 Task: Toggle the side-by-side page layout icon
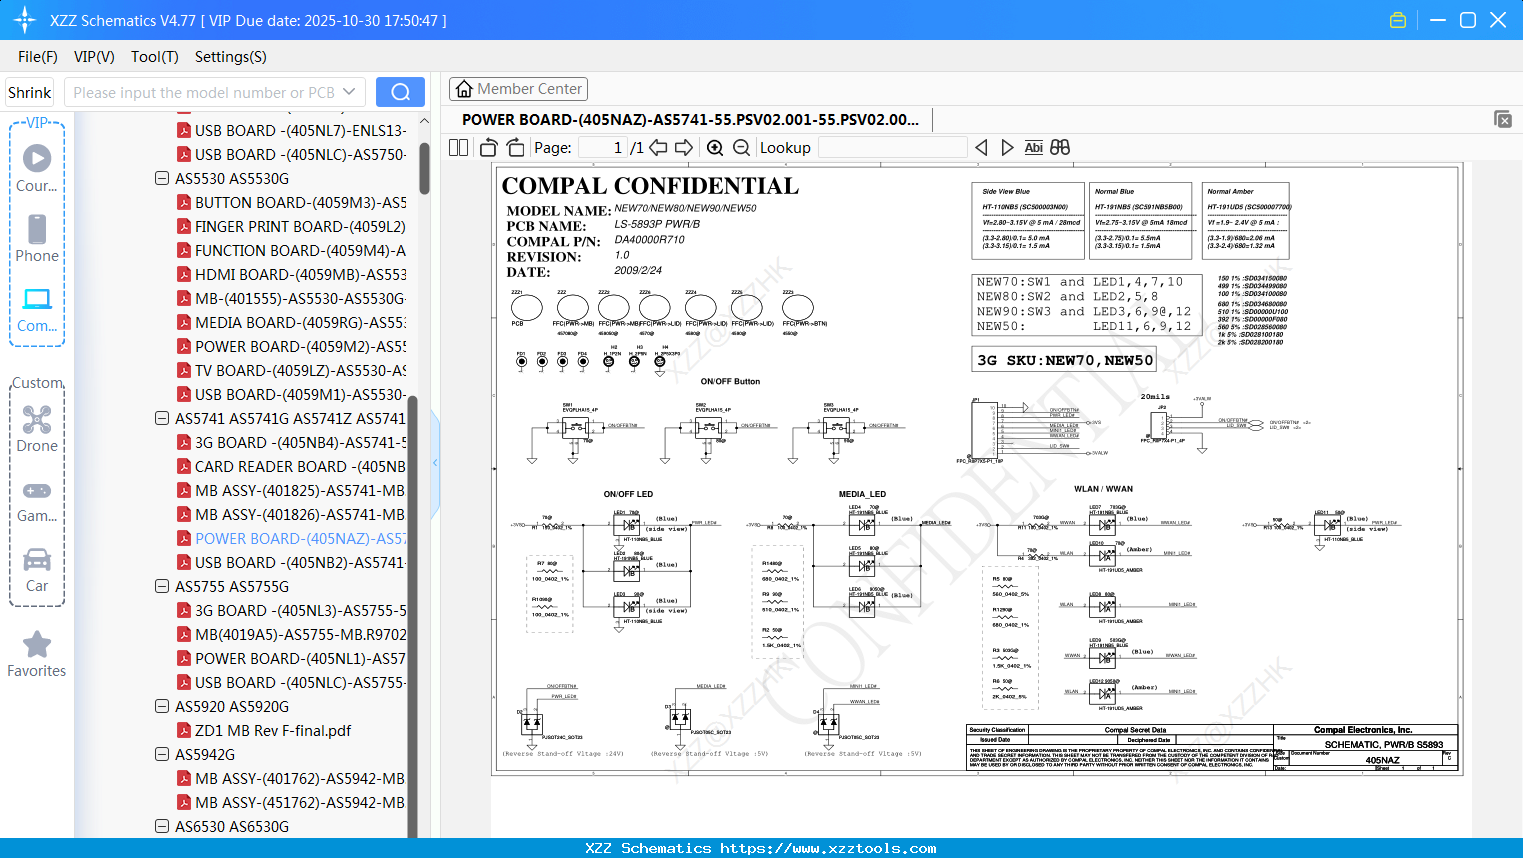click(458, 147)
